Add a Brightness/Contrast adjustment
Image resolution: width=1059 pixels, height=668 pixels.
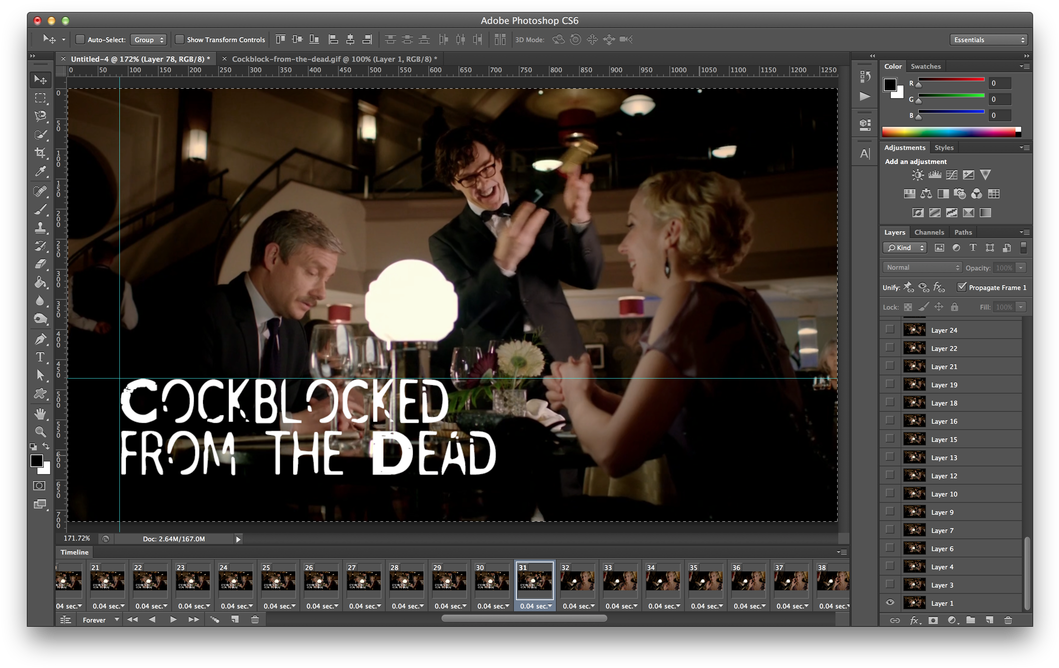click(917, 175)
